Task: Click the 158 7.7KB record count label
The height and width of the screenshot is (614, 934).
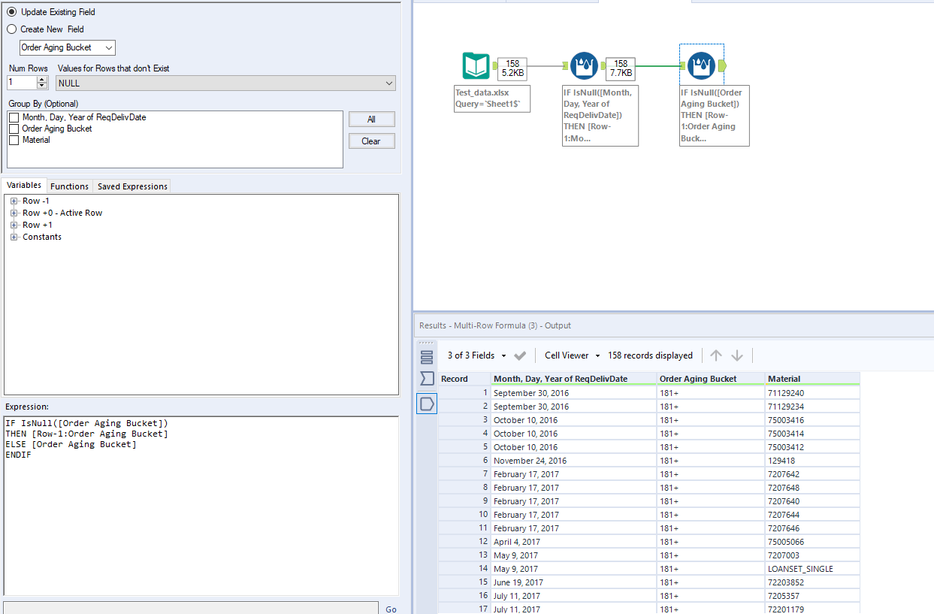Action: pos(621,68)
